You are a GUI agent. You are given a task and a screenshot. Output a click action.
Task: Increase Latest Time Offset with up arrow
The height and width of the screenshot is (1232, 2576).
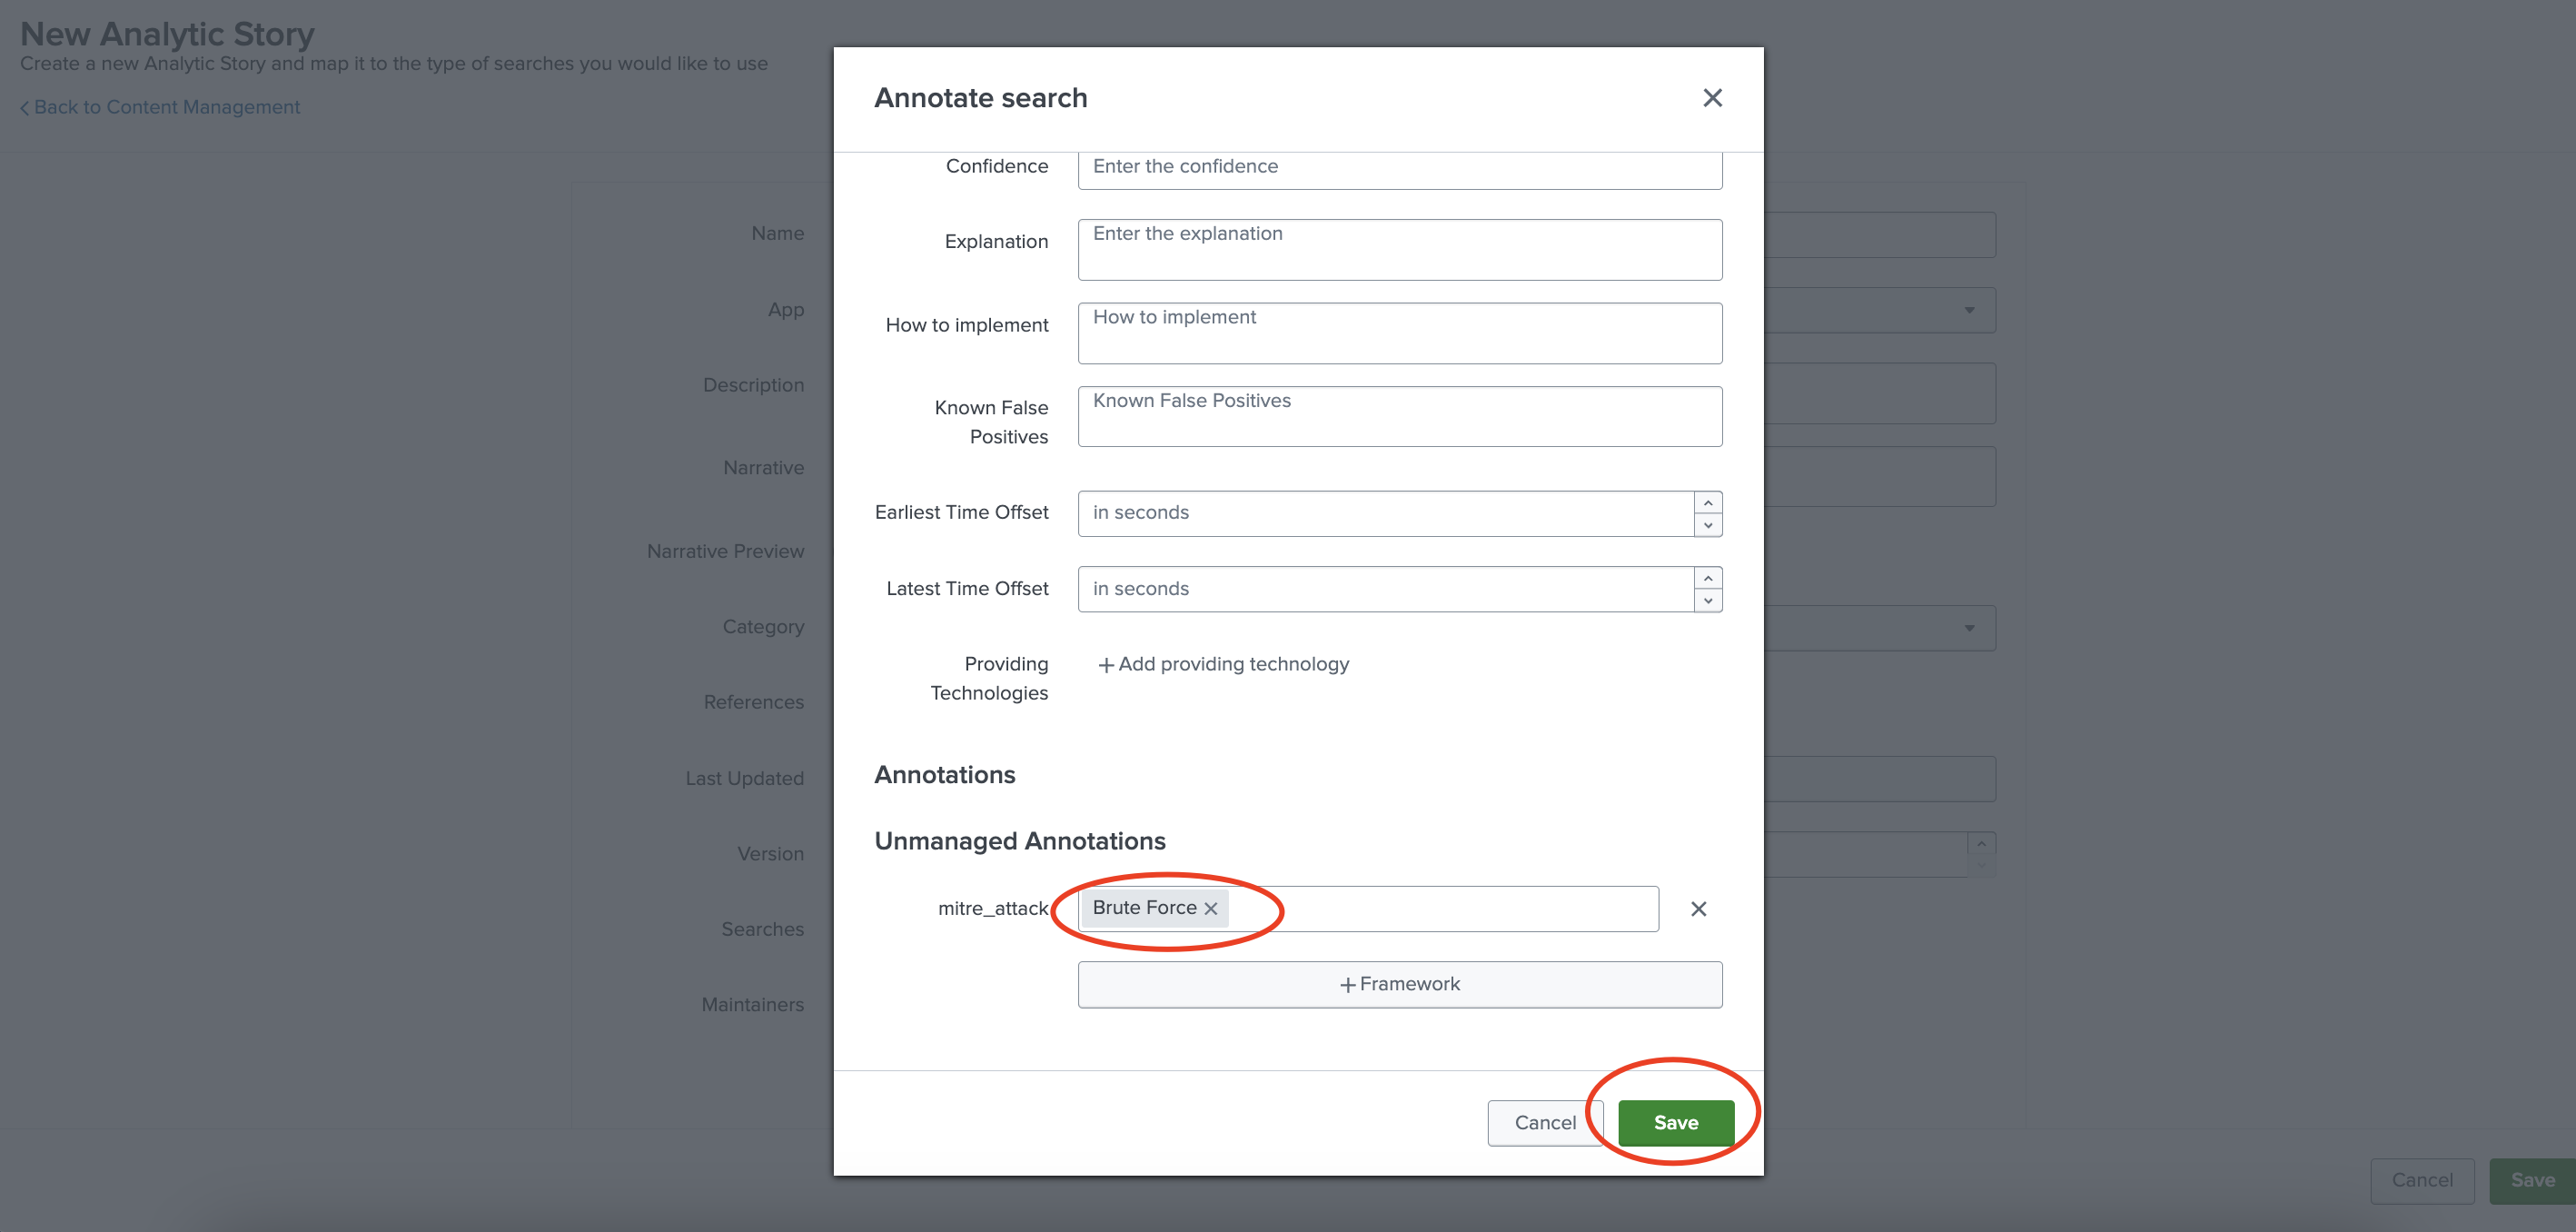point(1708,579)
